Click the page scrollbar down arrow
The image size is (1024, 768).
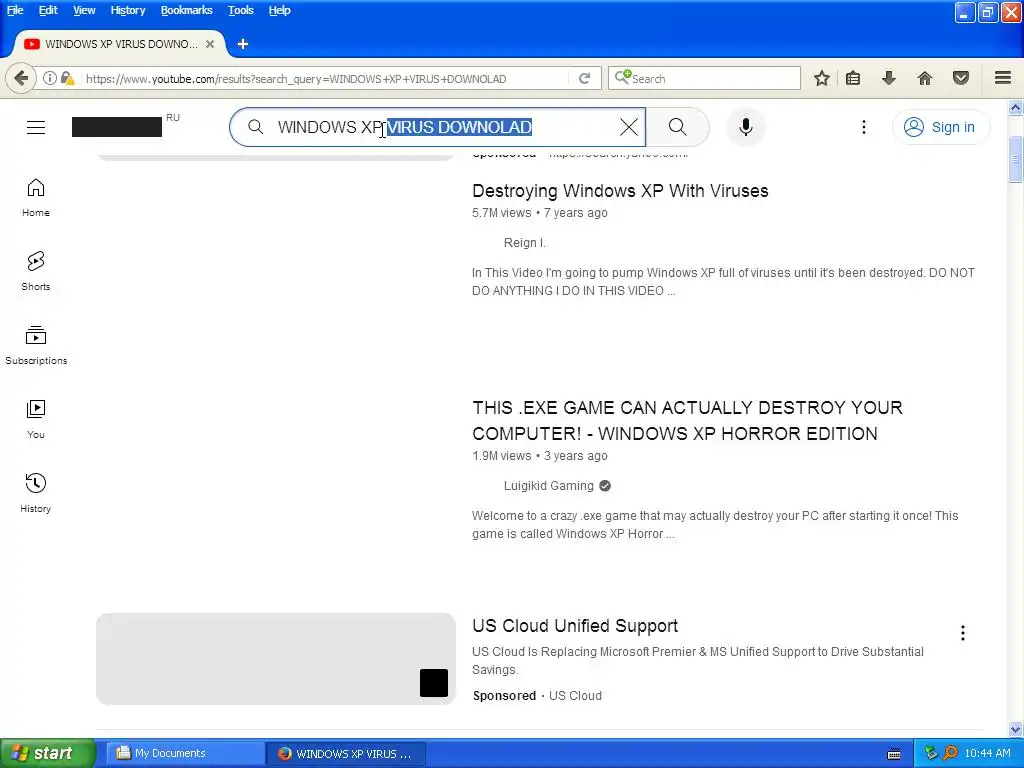pos(1016,729)
